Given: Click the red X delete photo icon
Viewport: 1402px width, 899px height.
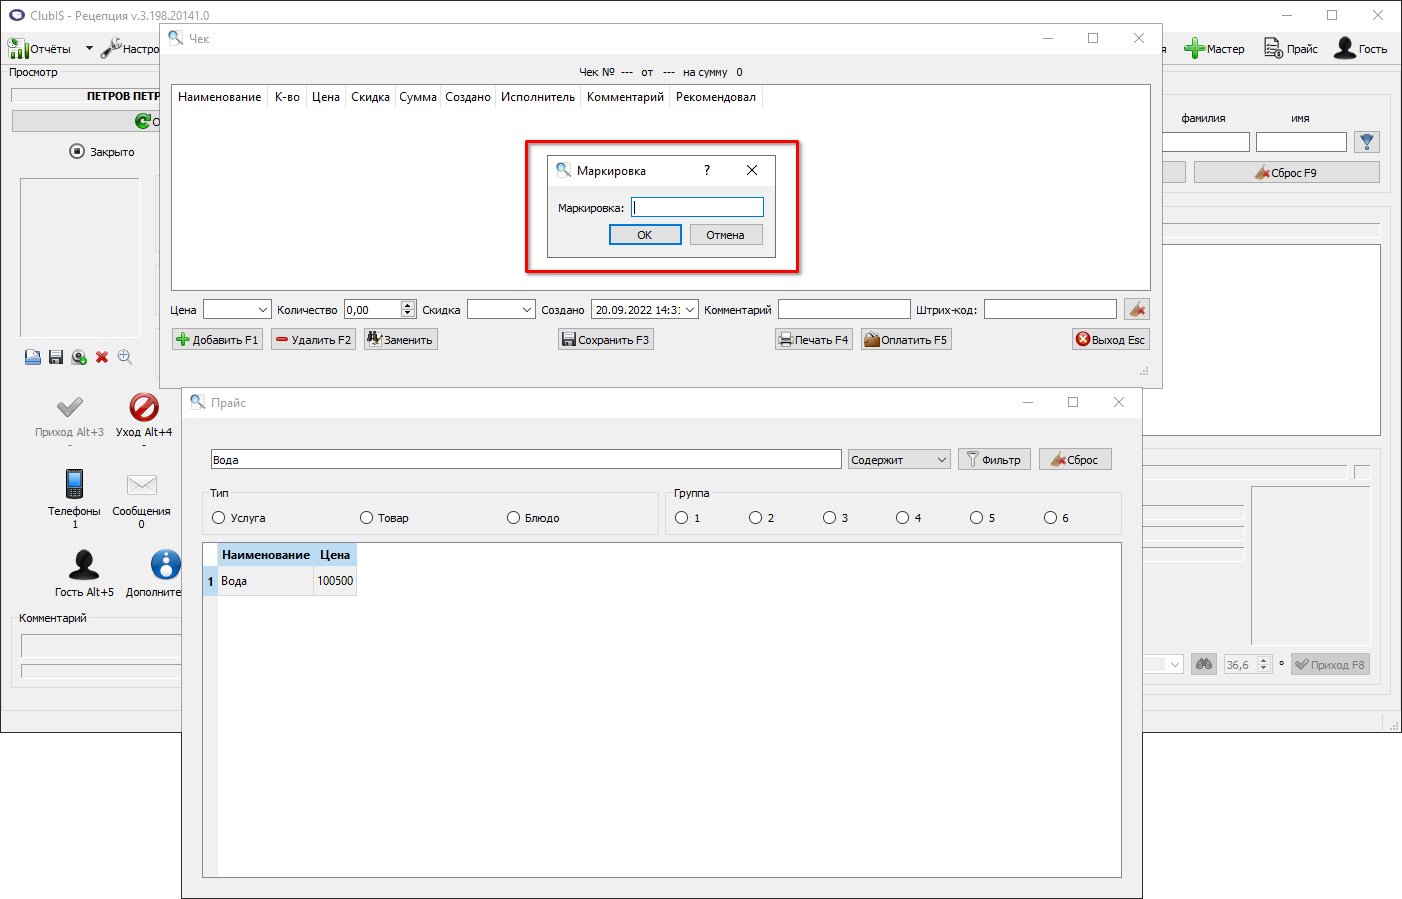Looking at the screenshot, I should 102,357.
